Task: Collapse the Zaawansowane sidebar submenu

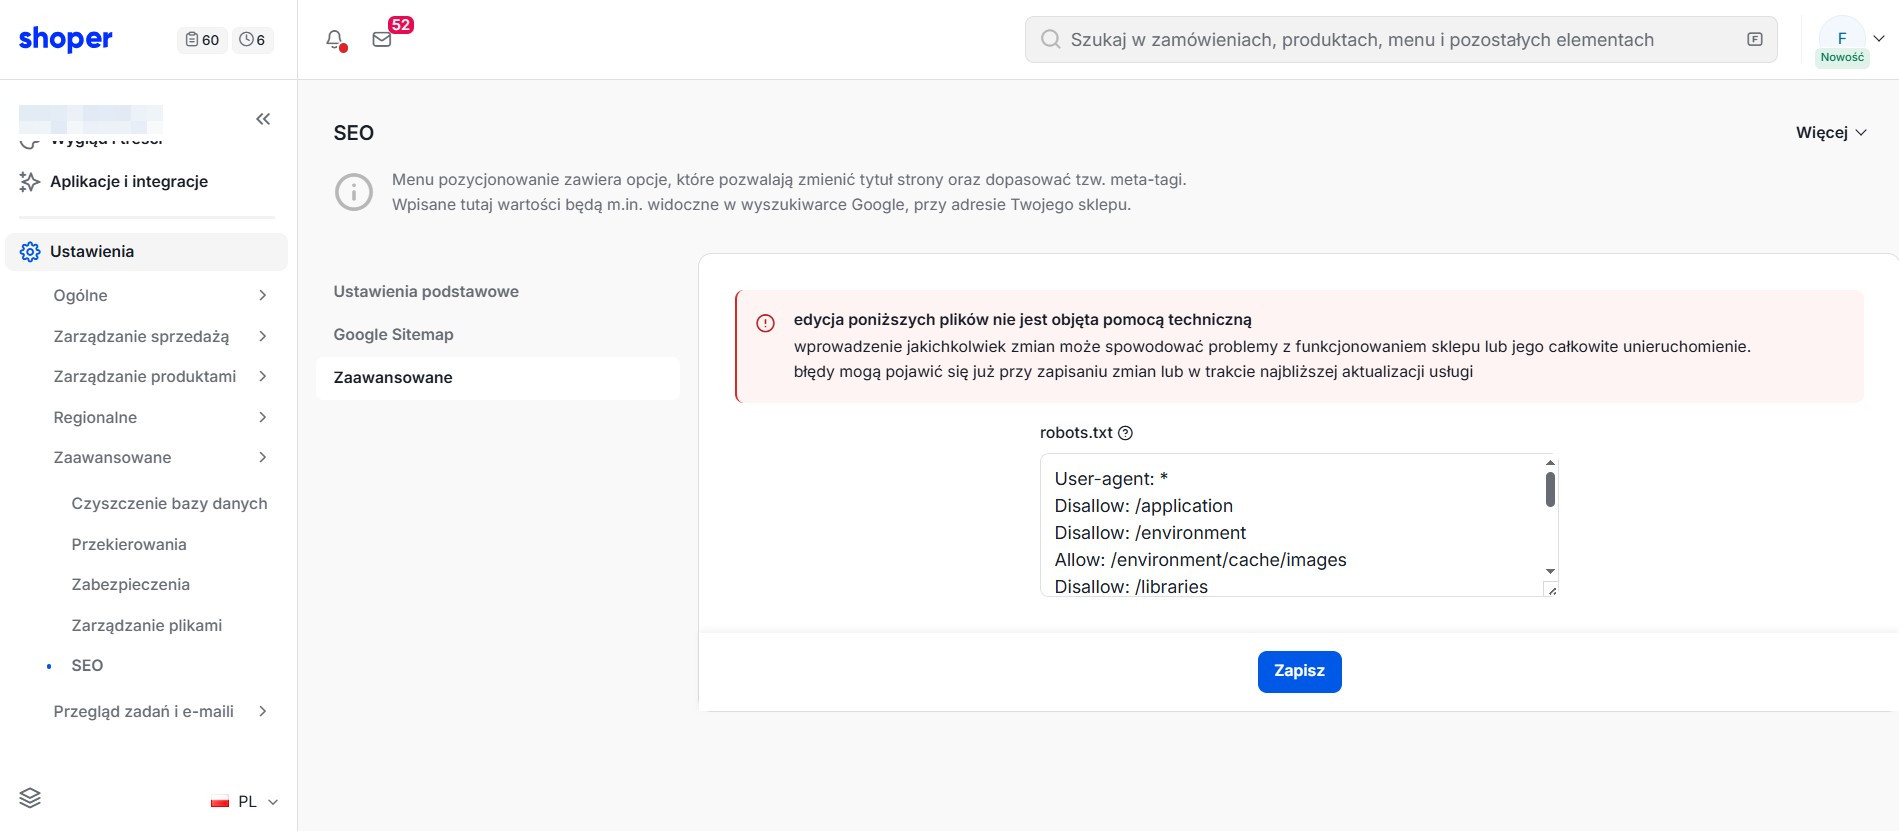Action: point(262,457)
